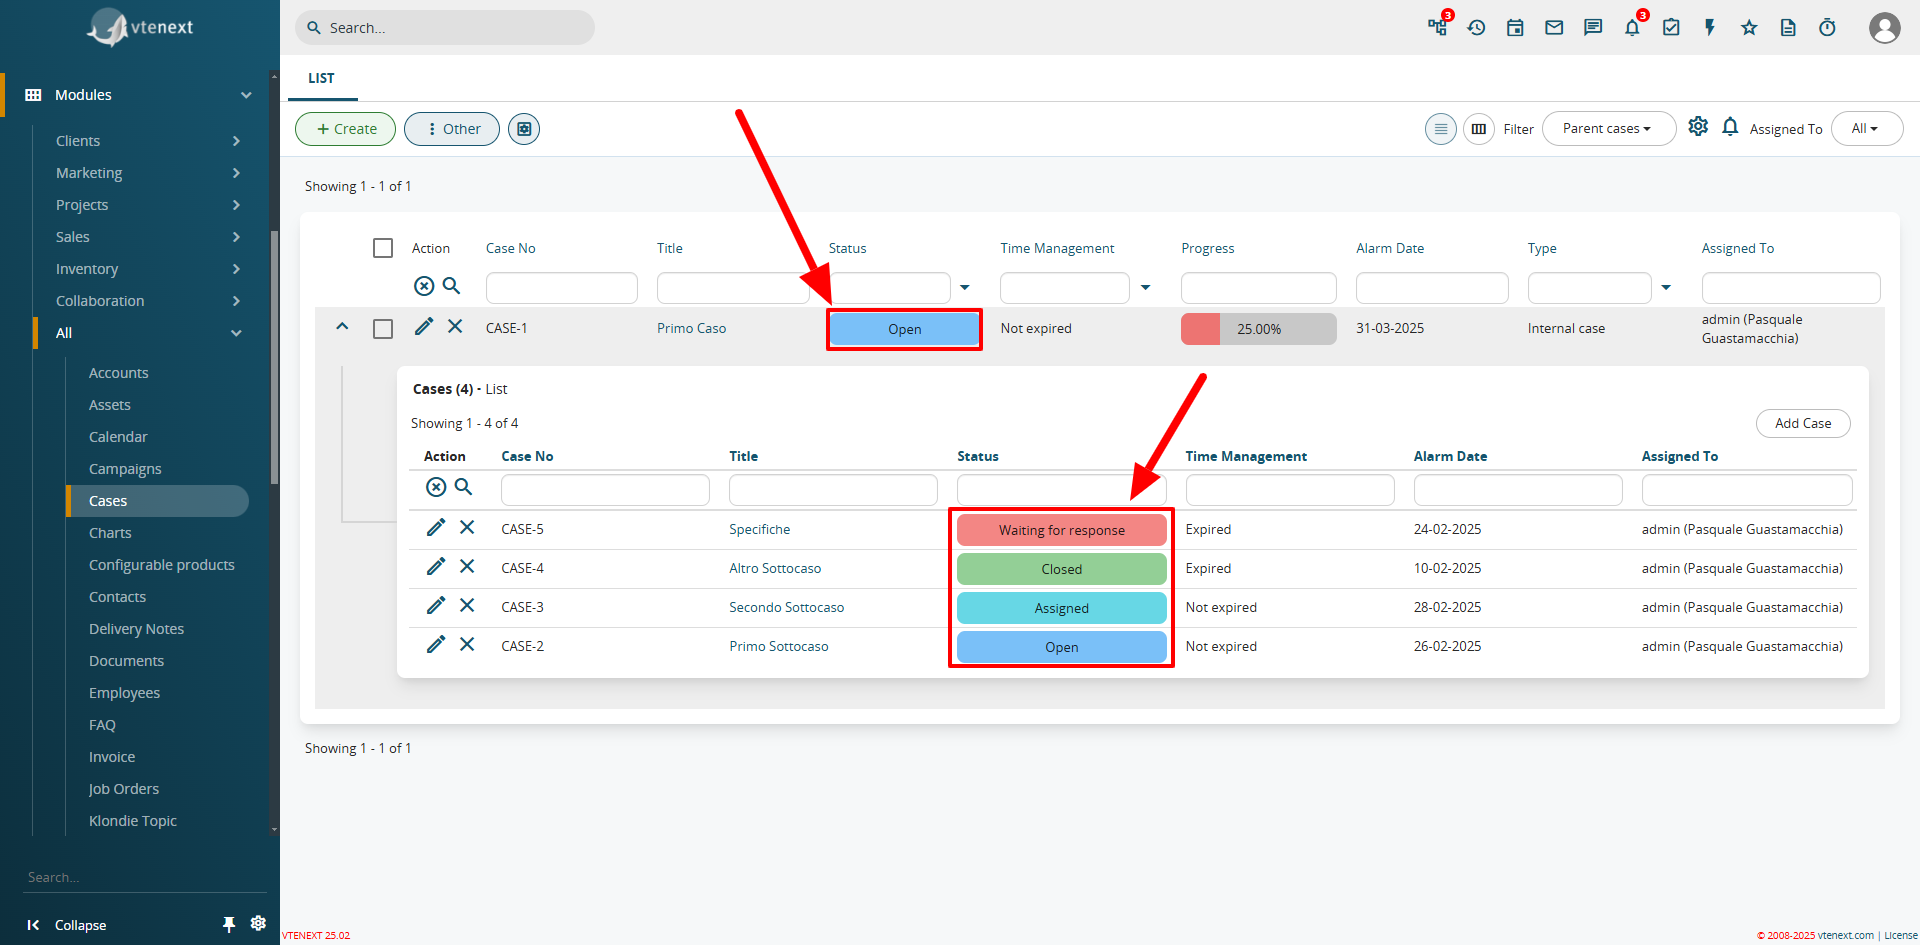The height and width of the screenshot is (945, 1920).
Task: Expand the Clients menu group
Action: point(236,141)
